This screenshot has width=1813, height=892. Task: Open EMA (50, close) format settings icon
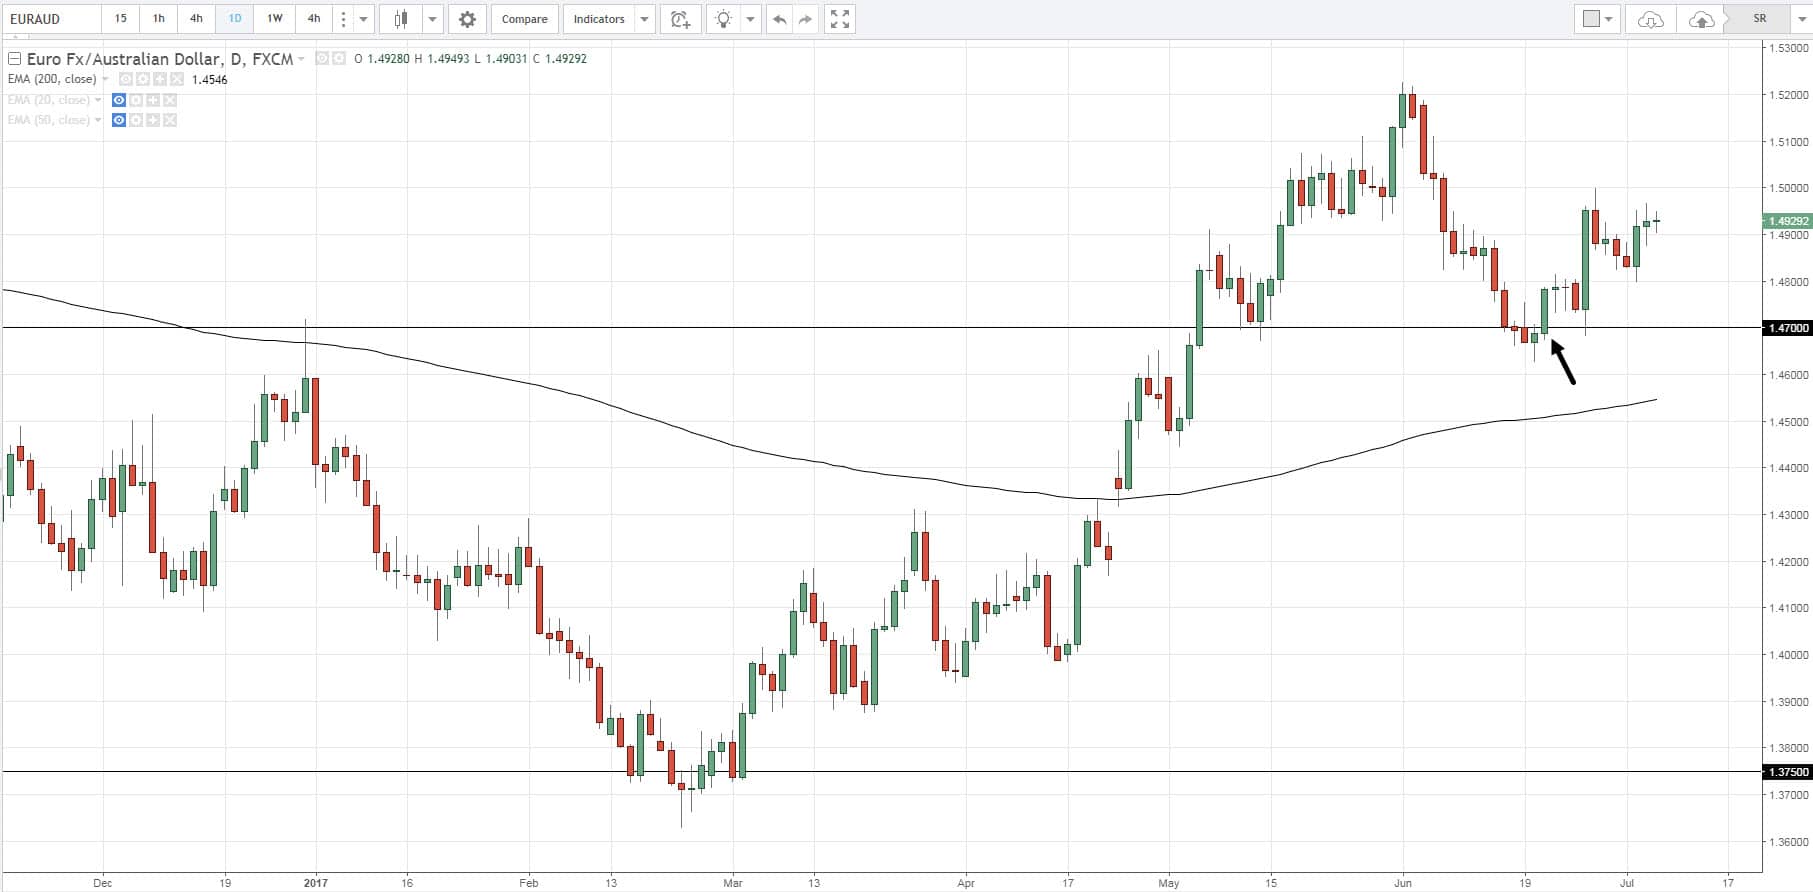(x=136, y=120)
